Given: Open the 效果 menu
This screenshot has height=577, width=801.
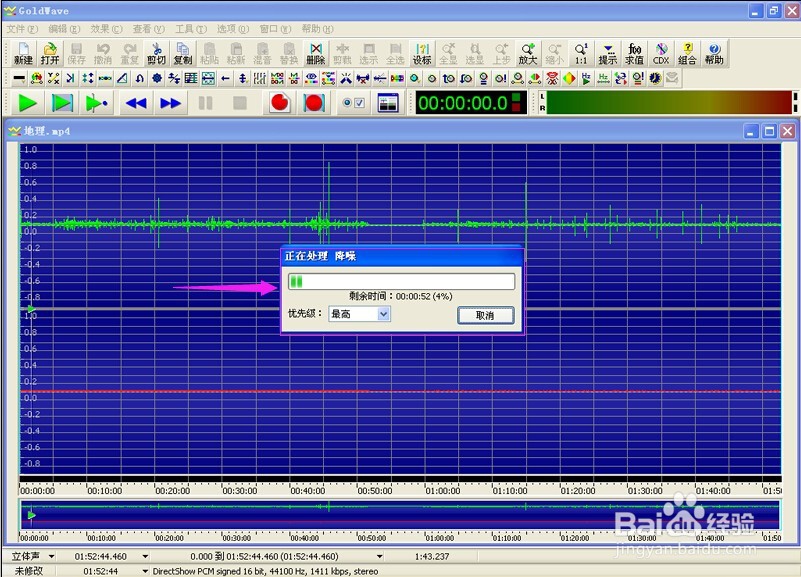Looking at the screenshot, I should 107,29.
